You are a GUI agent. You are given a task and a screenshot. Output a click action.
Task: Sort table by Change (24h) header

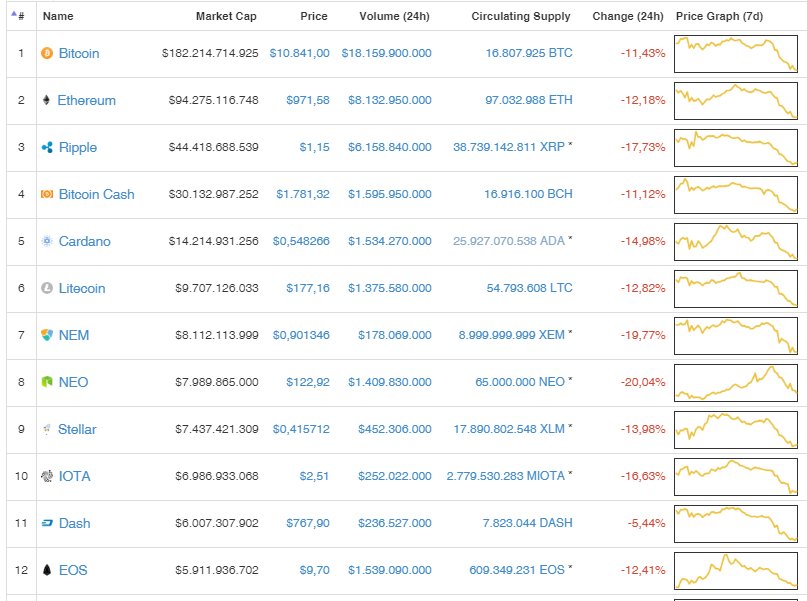(x=628, y=16)
